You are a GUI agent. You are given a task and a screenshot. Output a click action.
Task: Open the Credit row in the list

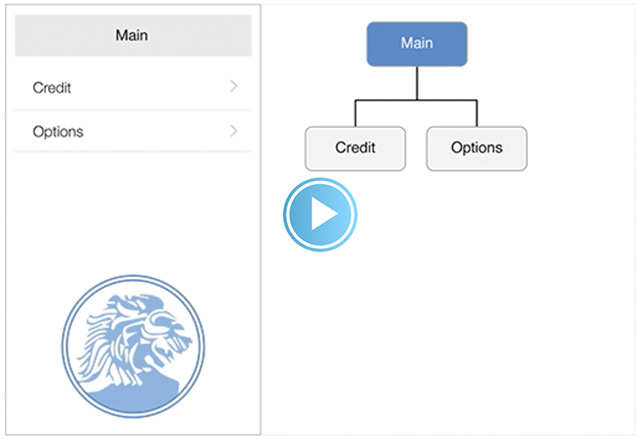(x=133, y=87)
